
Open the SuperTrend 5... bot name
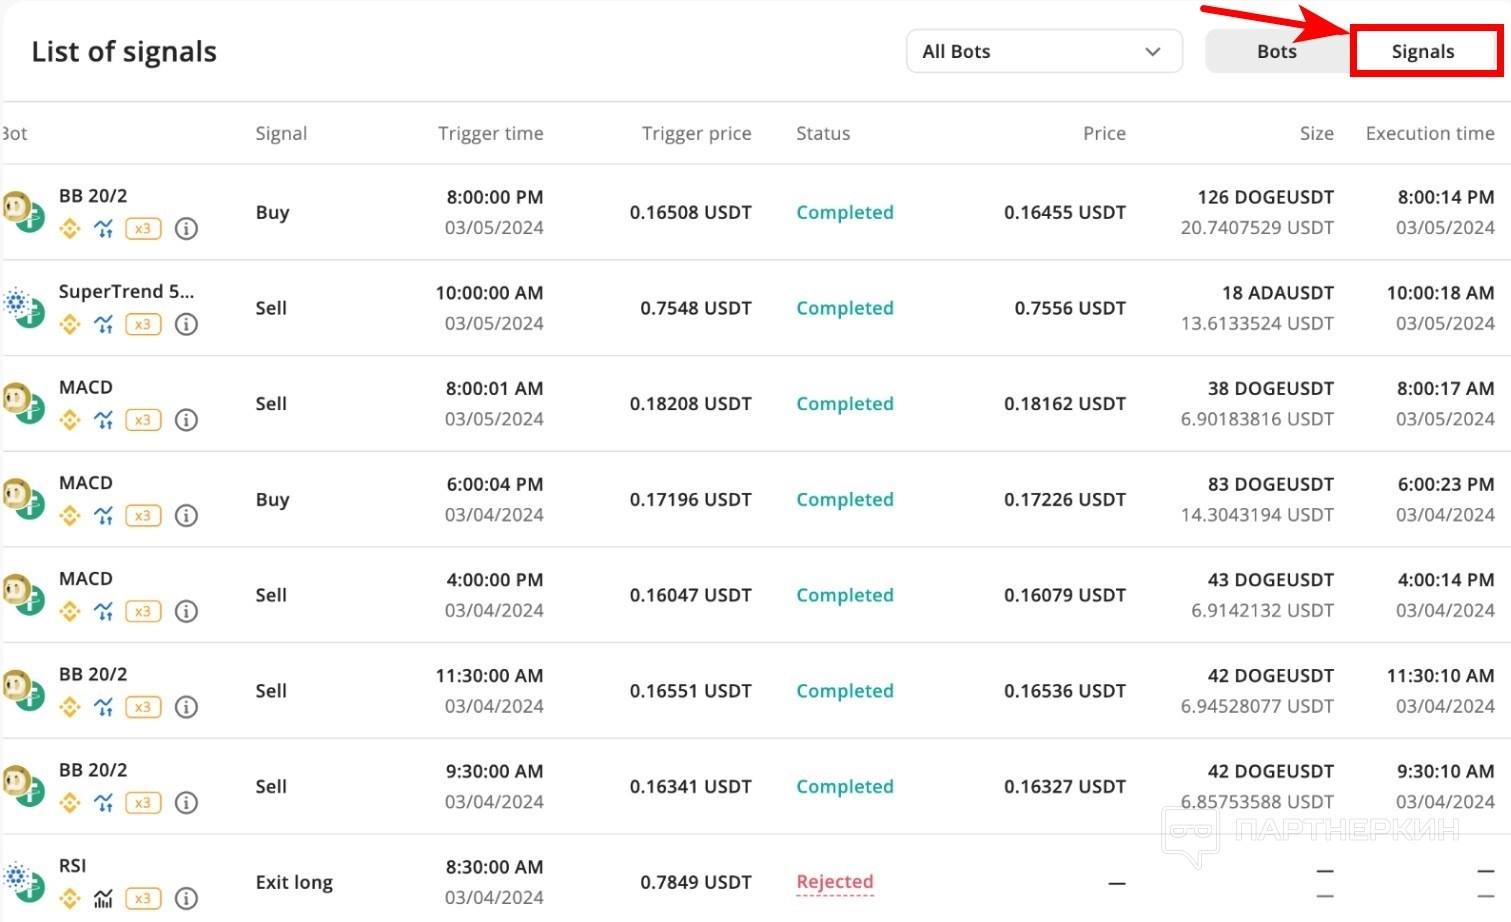[x=126, y=292]
